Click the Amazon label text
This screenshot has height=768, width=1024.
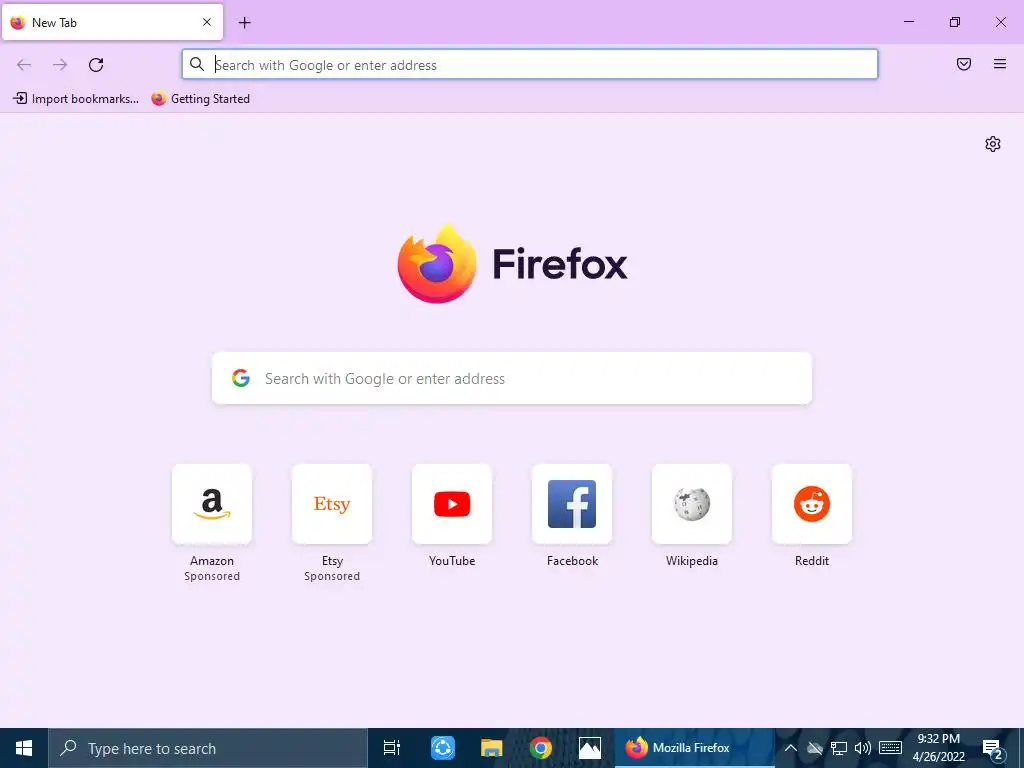tap(212, 561)
